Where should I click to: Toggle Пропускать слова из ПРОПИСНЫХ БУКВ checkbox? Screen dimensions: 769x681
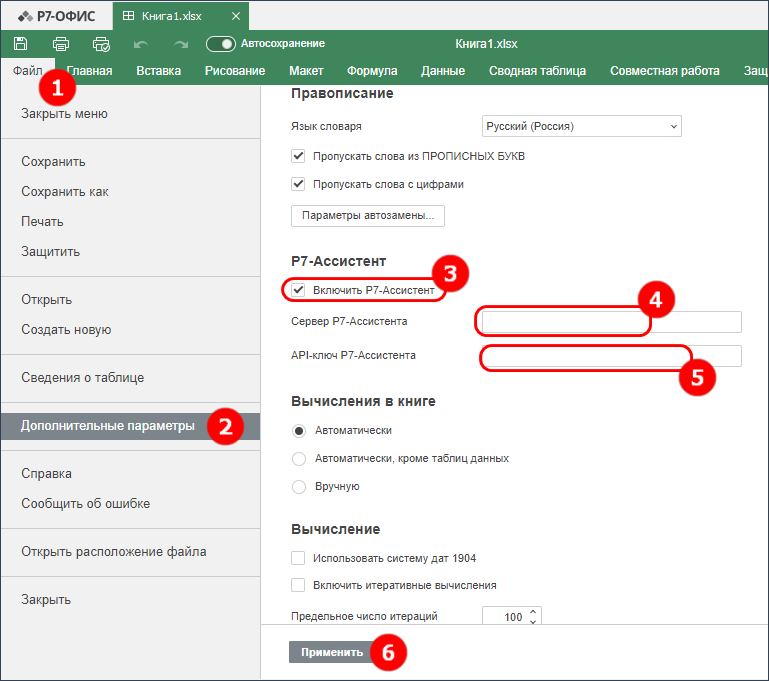(298, 156)
